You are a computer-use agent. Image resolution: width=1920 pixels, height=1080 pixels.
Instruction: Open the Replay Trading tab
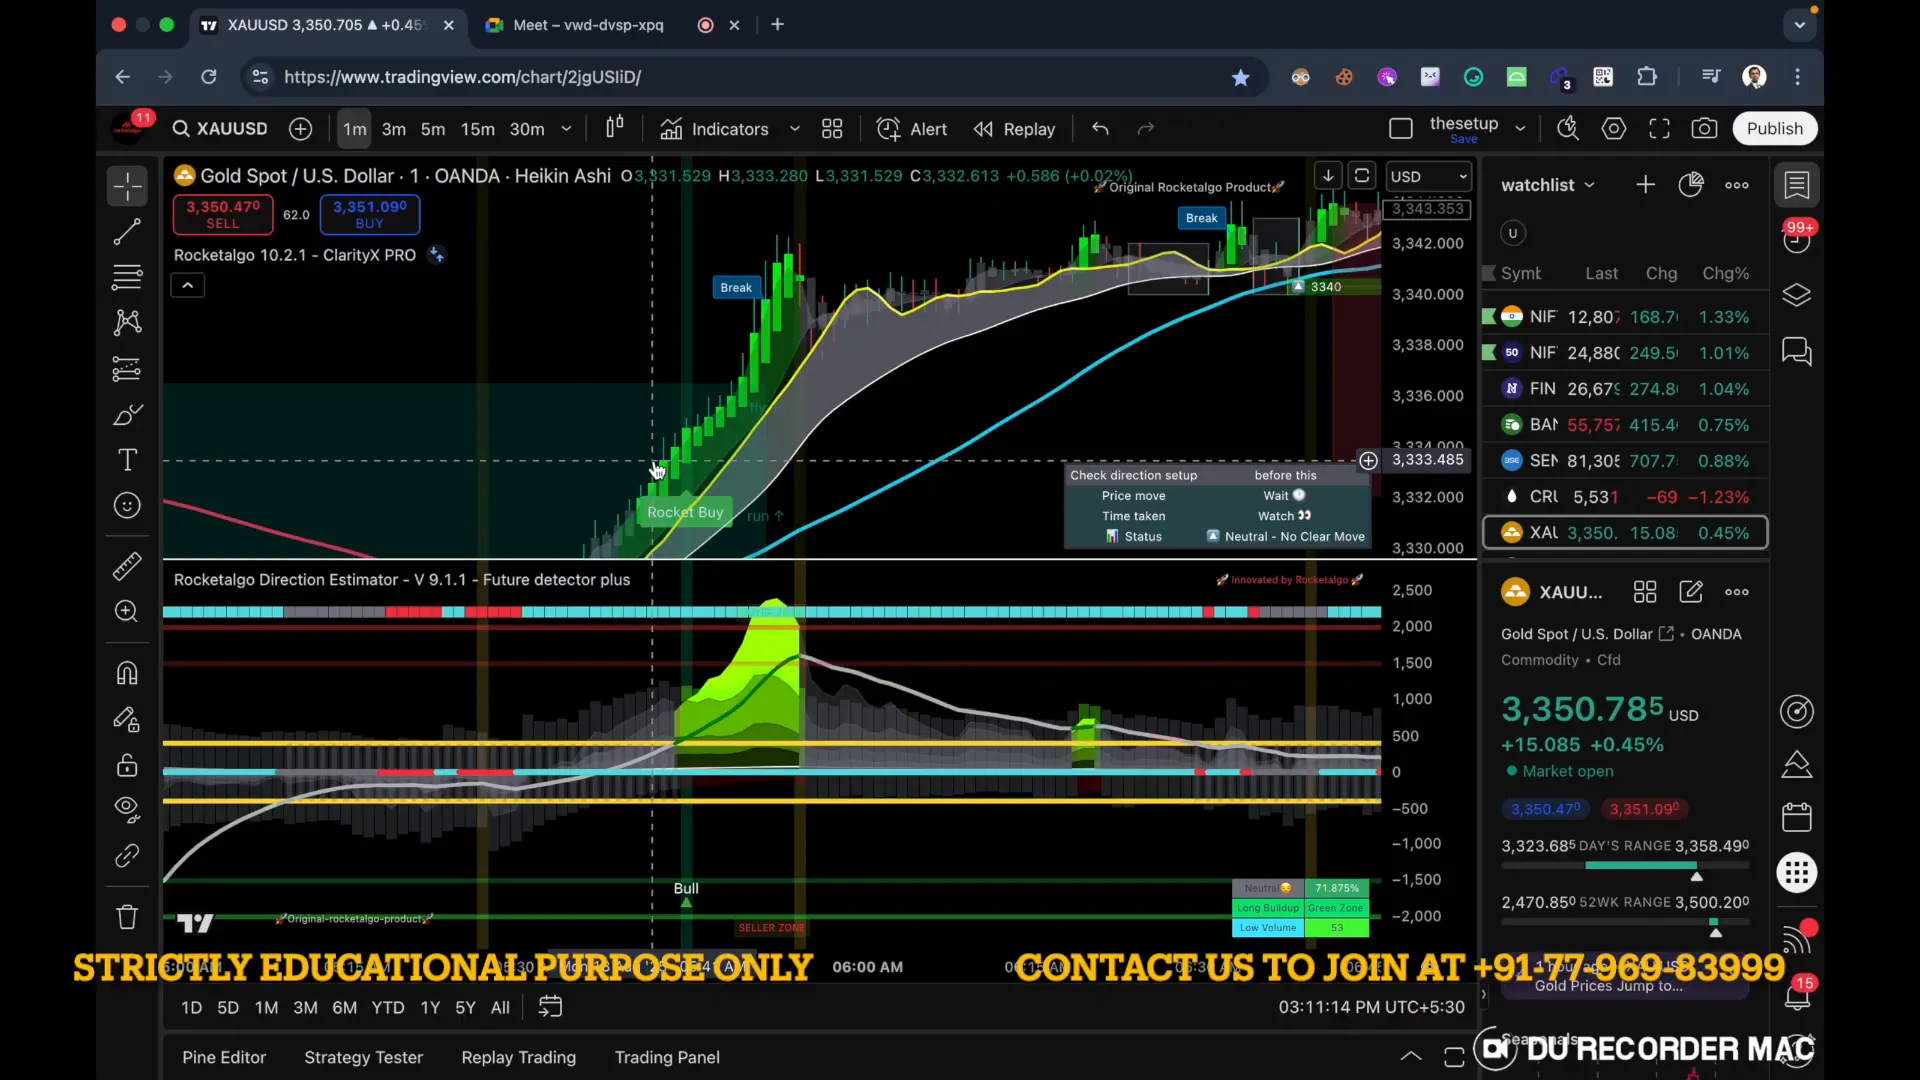click(x=518, y=1057)
